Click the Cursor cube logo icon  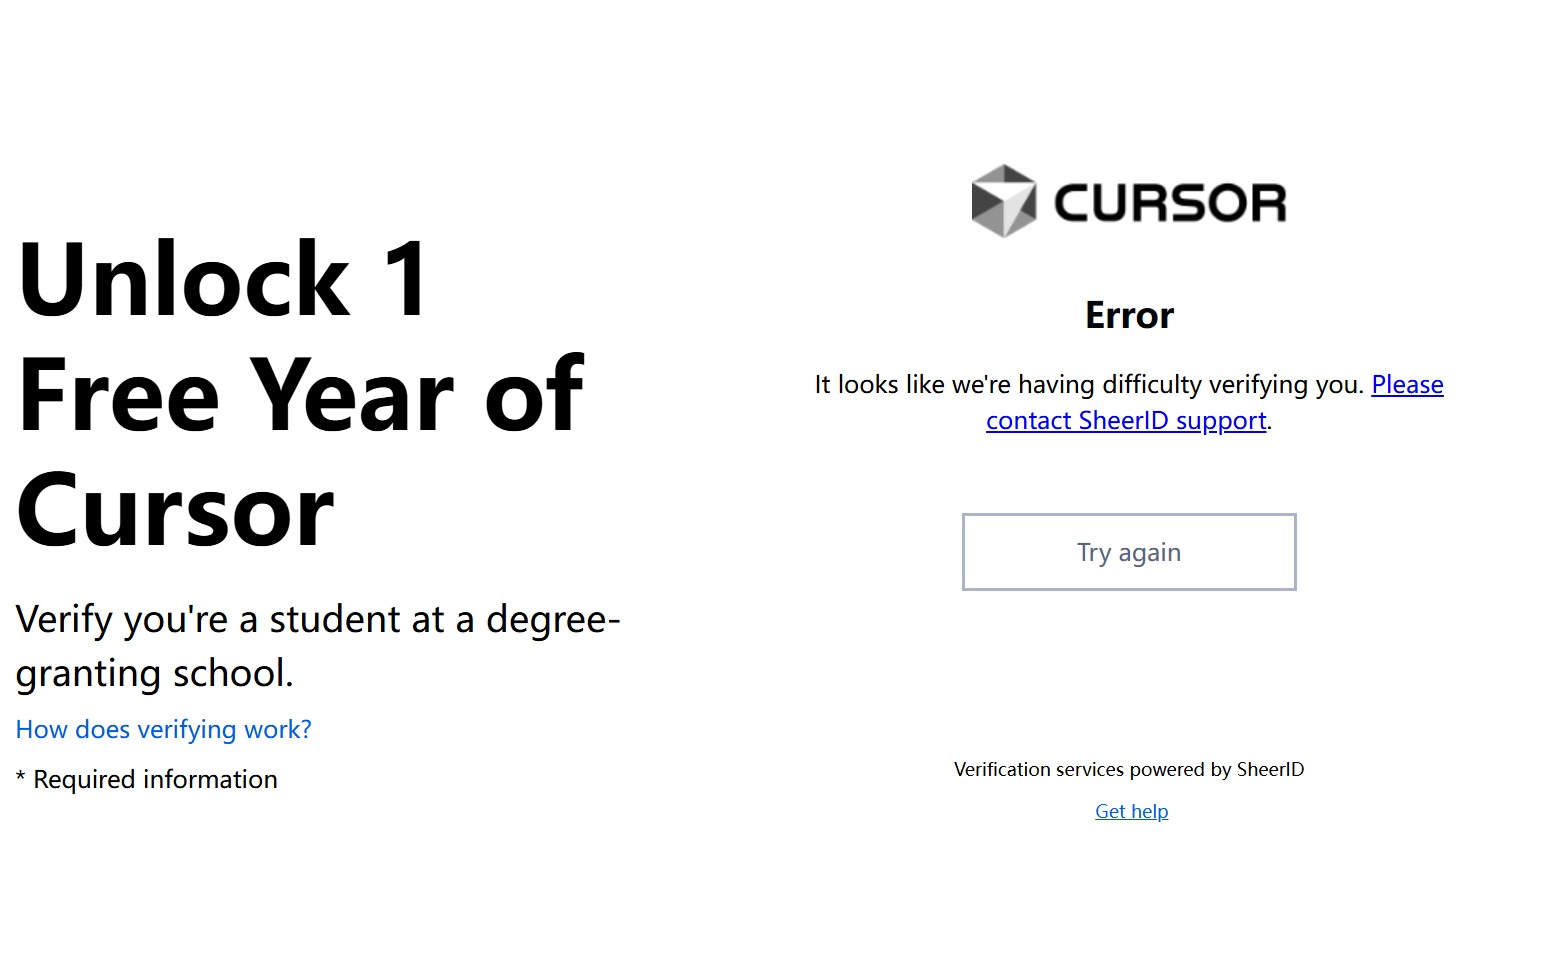(1003, 201)
